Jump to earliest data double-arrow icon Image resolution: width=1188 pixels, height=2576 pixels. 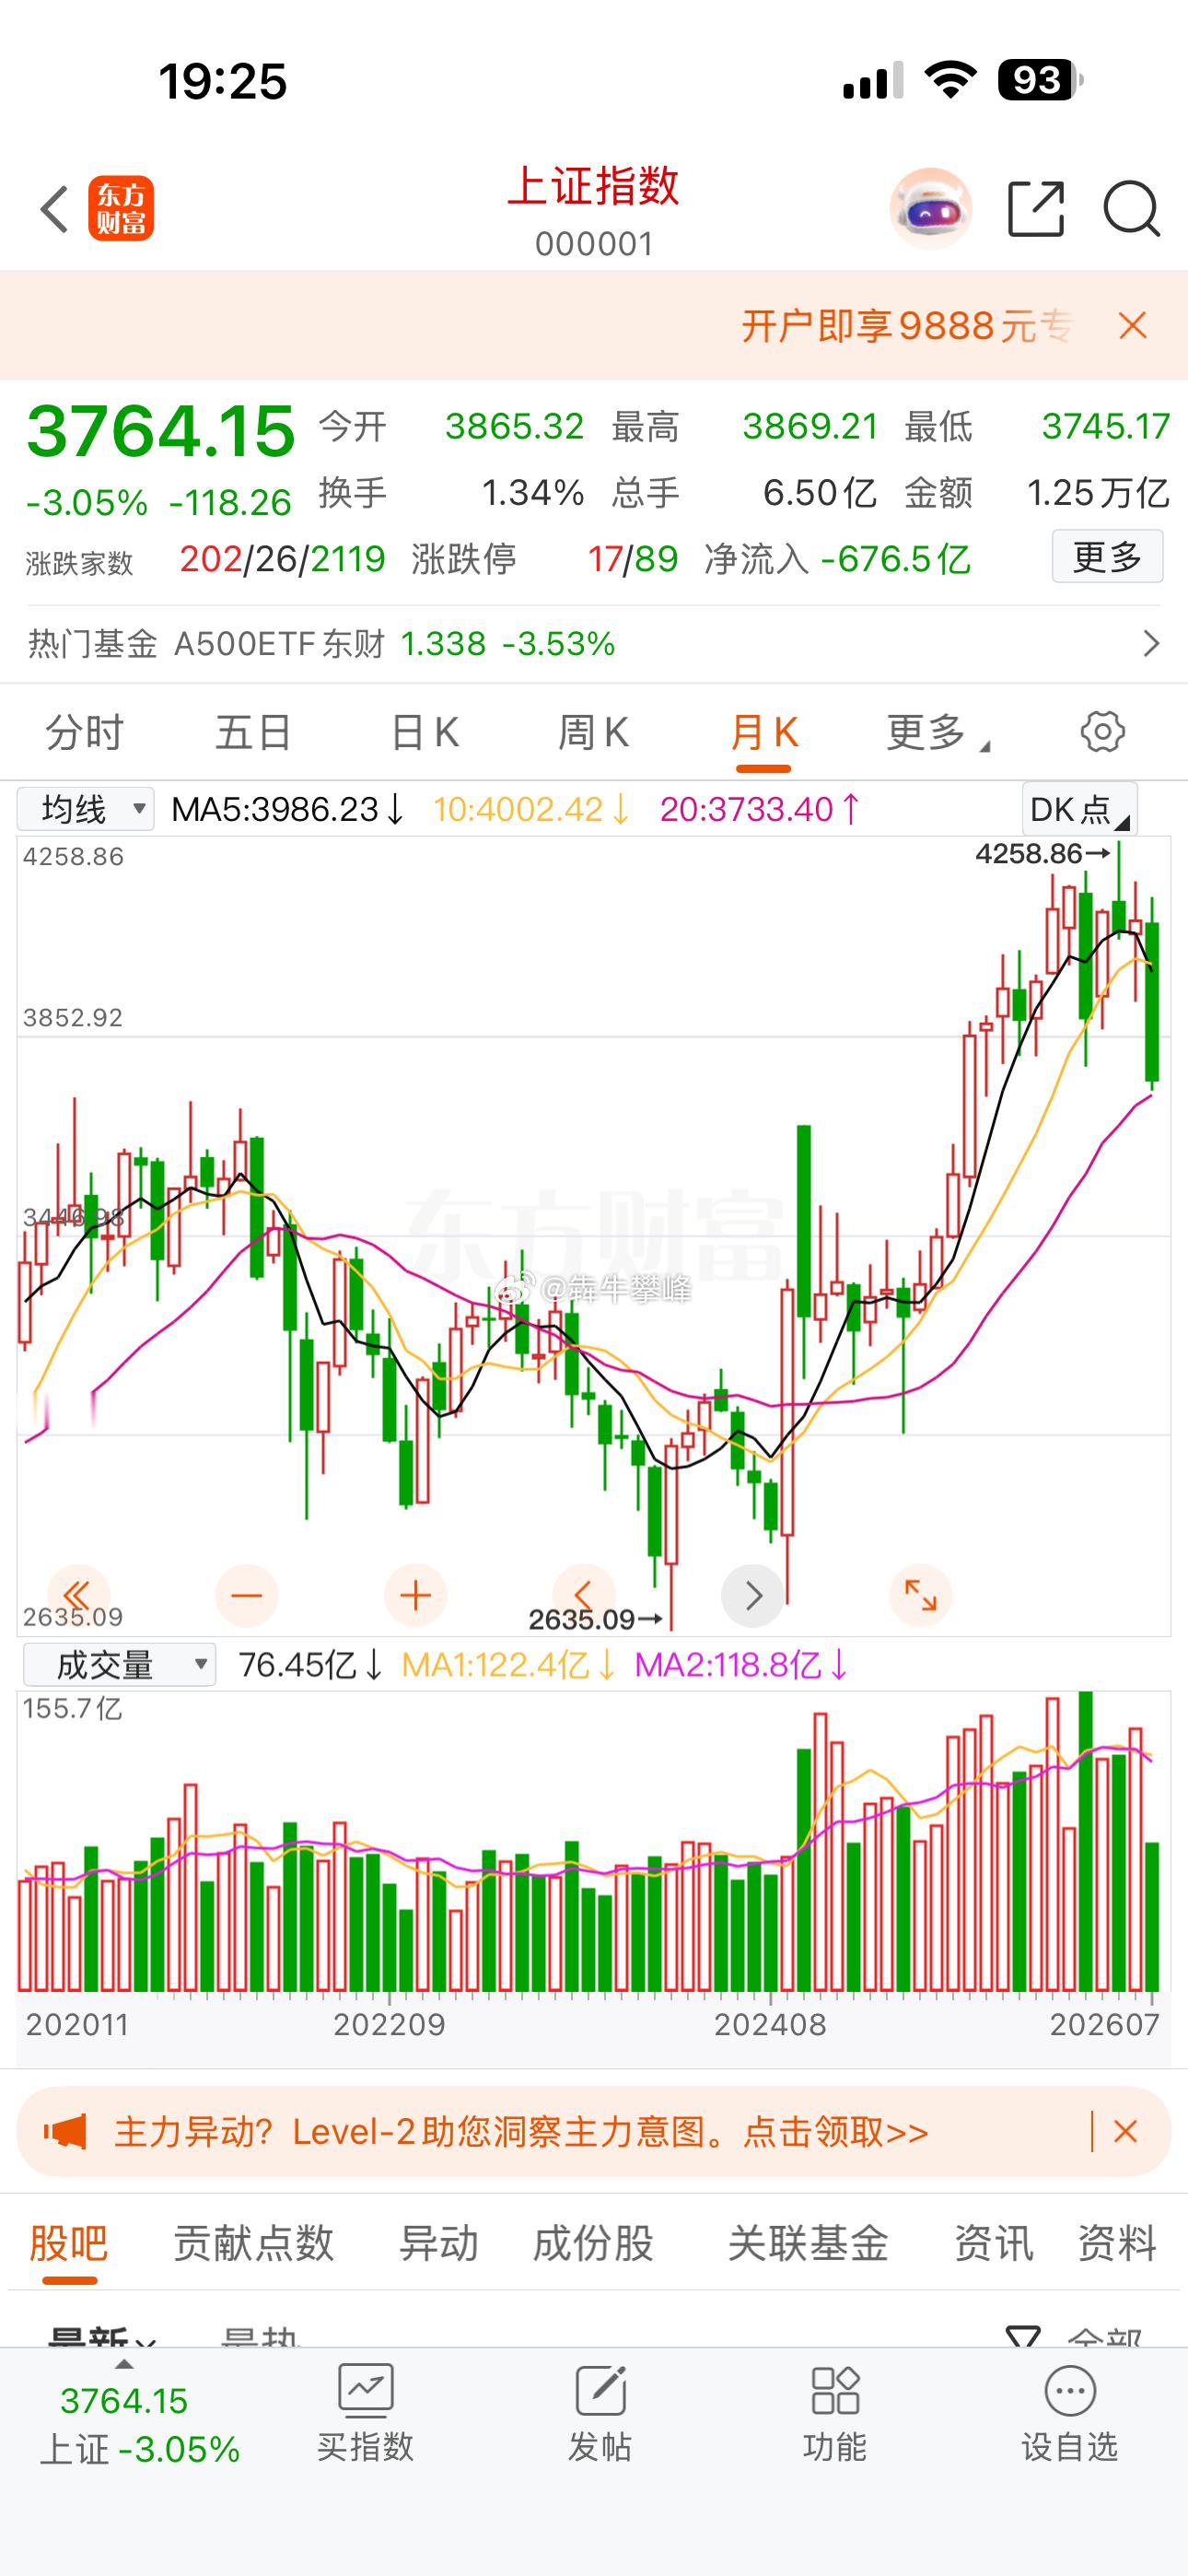point(77,1595)
